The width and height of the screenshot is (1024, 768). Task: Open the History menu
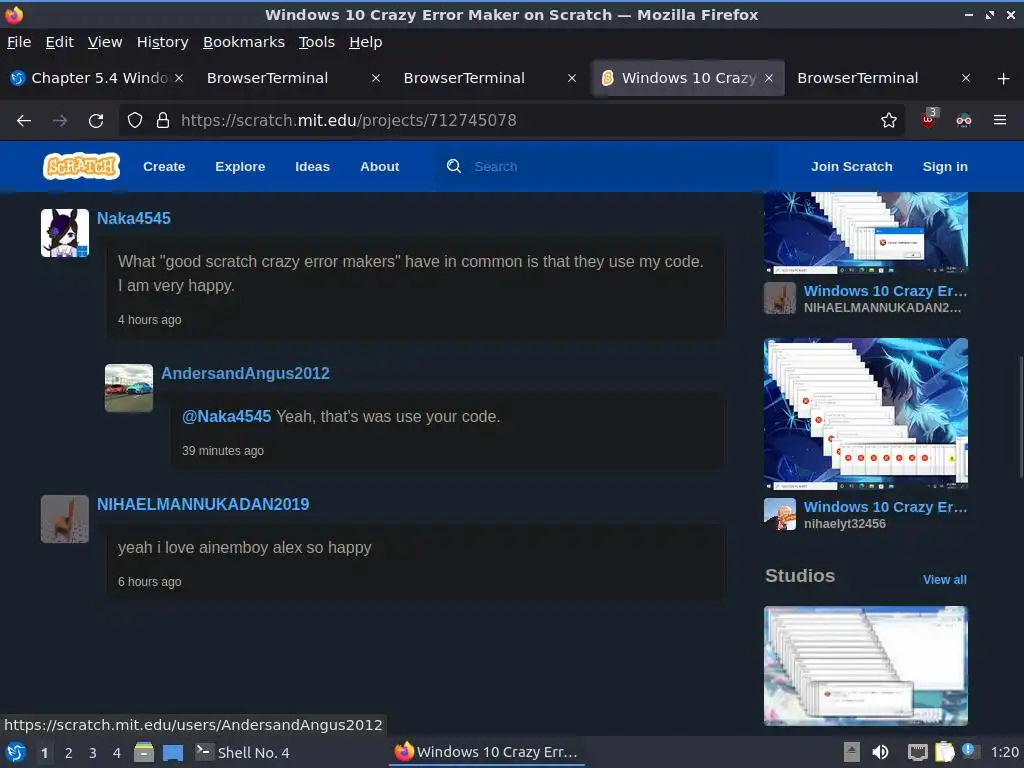[163, 42]
